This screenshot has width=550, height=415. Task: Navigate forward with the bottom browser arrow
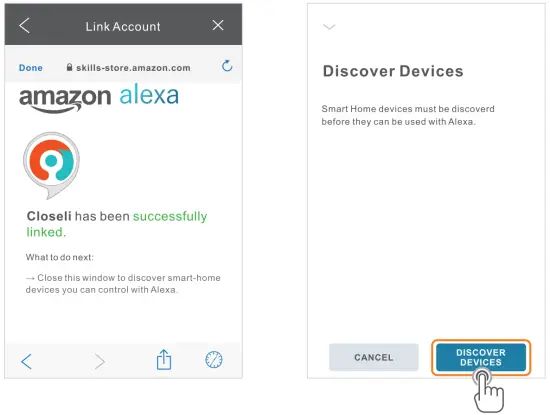[100, 361]
